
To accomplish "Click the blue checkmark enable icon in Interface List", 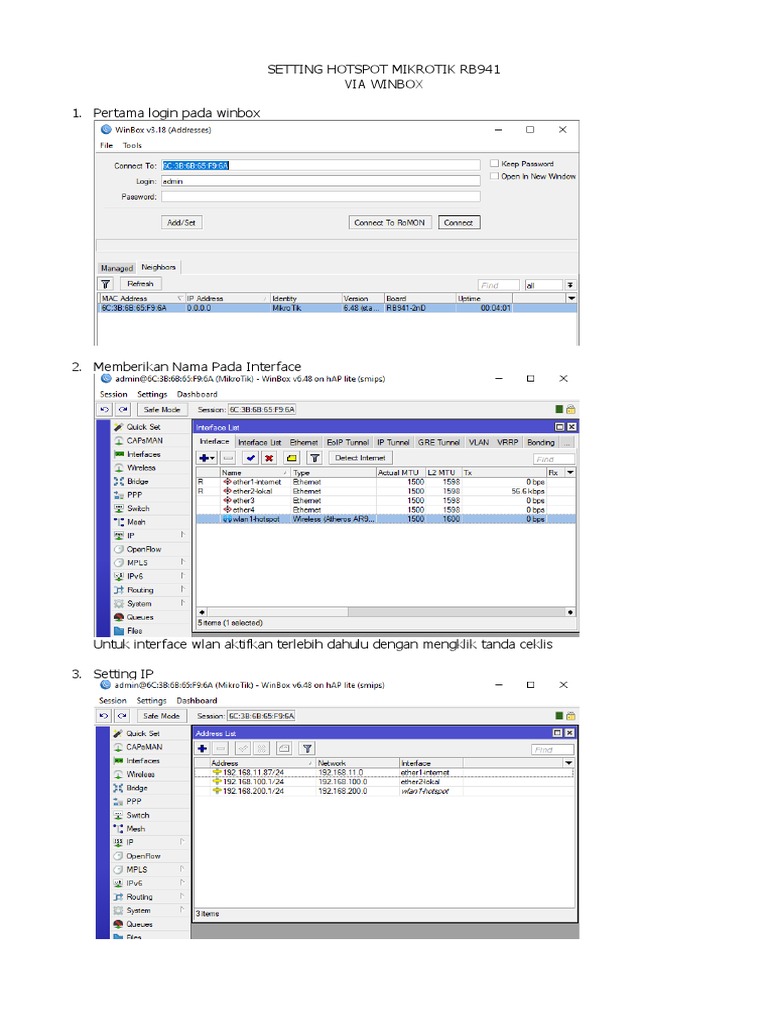I will click(251, 458).
